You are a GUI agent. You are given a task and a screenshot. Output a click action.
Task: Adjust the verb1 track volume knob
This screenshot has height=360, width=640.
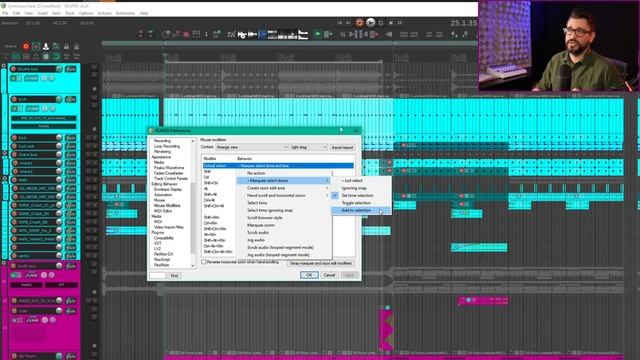coord(59,256)
